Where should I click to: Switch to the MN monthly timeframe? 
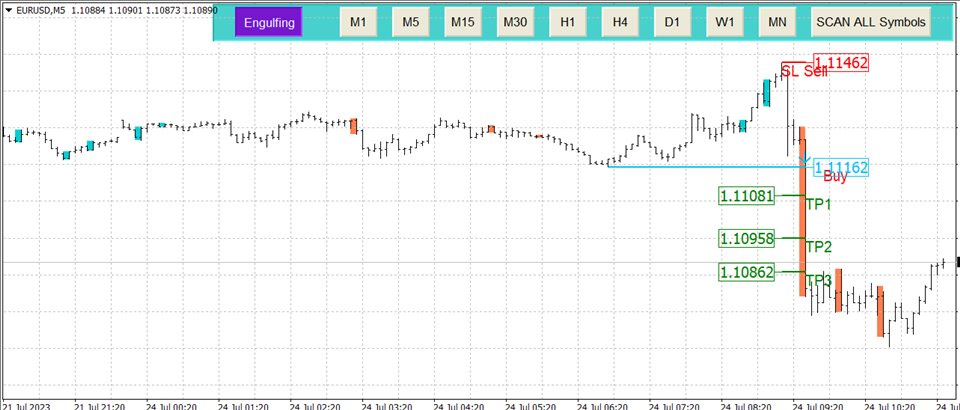pyautogui.click(x=776, y=22)
